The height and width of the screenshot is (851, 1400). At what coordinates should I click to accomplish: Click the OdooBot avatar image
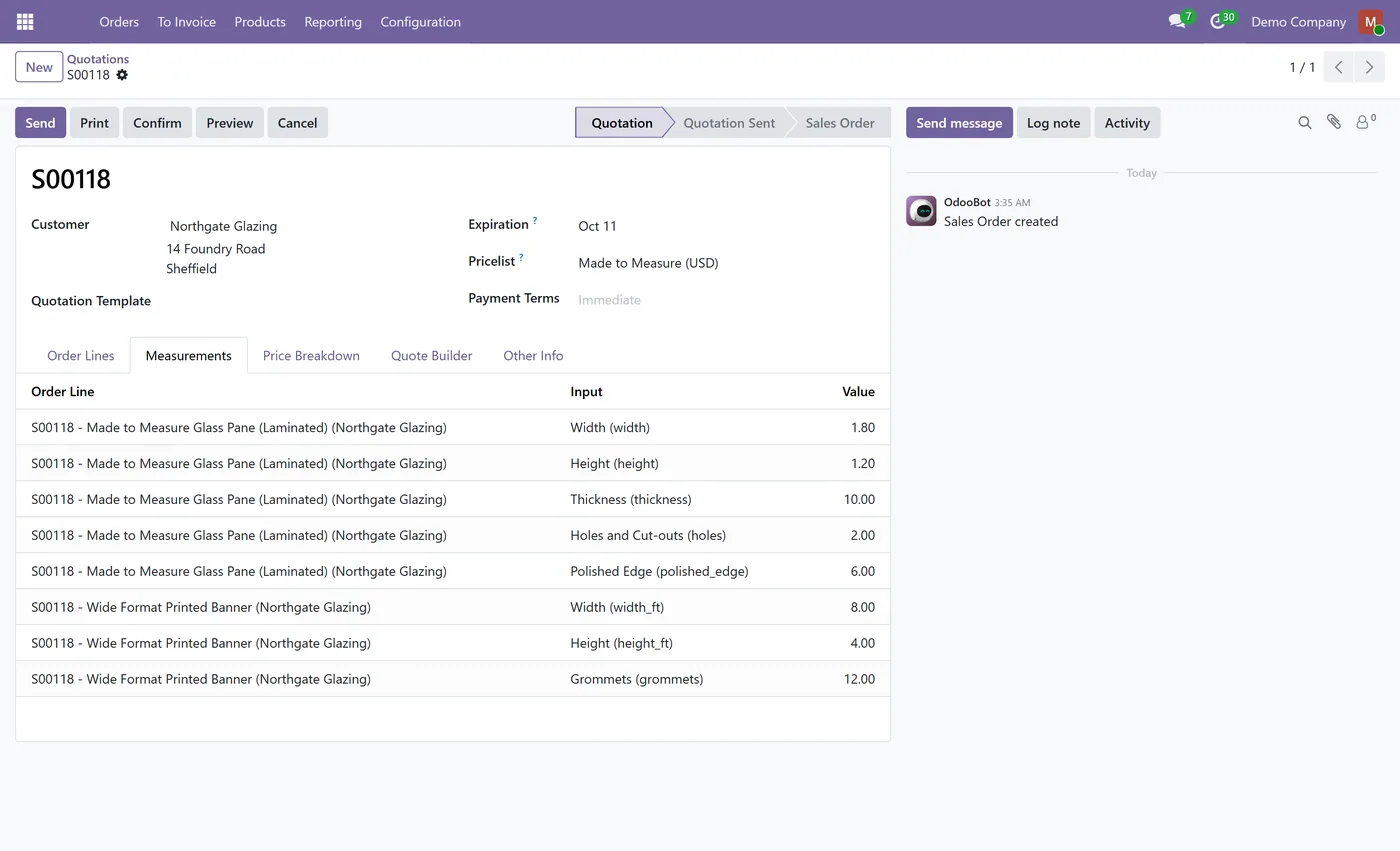tap(921, 211)
